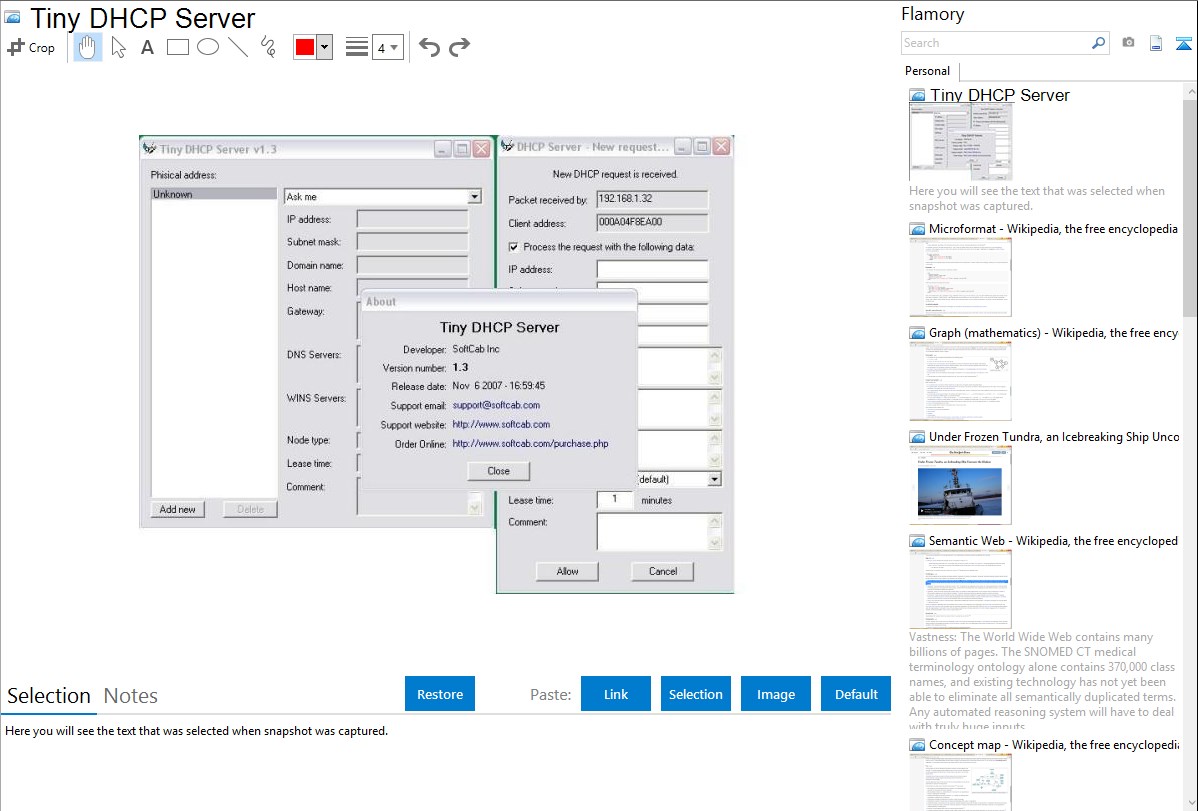Screen dimensions: 1198x811
Task: Choose the arrow pointer tool
Action: pos(118,47)
